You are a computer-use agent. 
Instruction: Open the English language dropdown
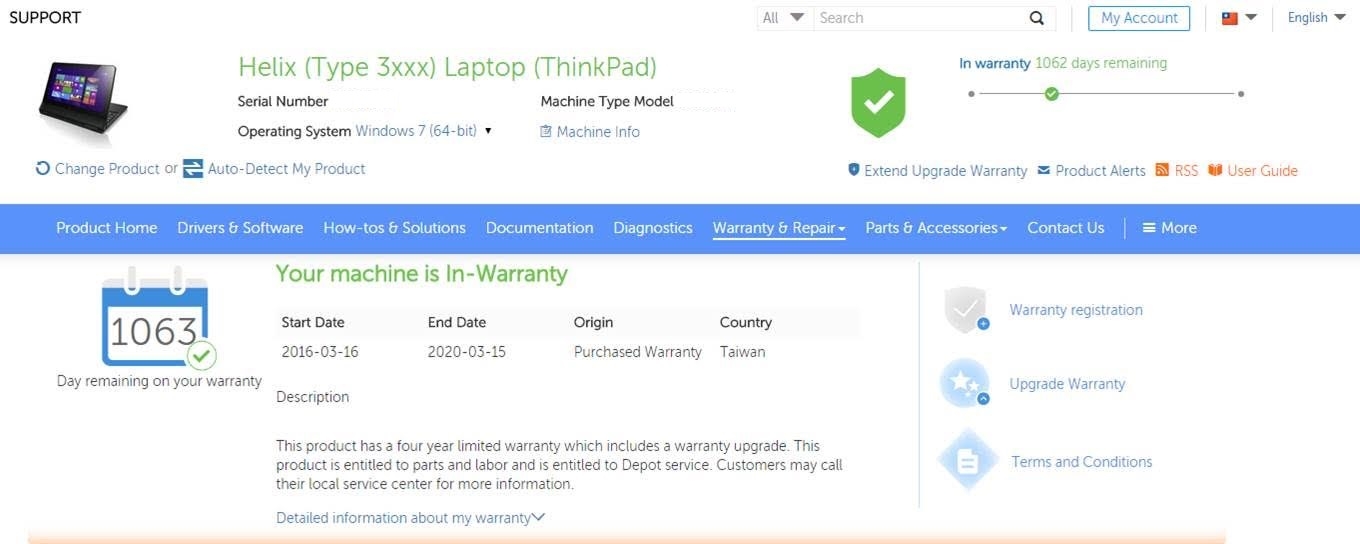click(1316, 18)
